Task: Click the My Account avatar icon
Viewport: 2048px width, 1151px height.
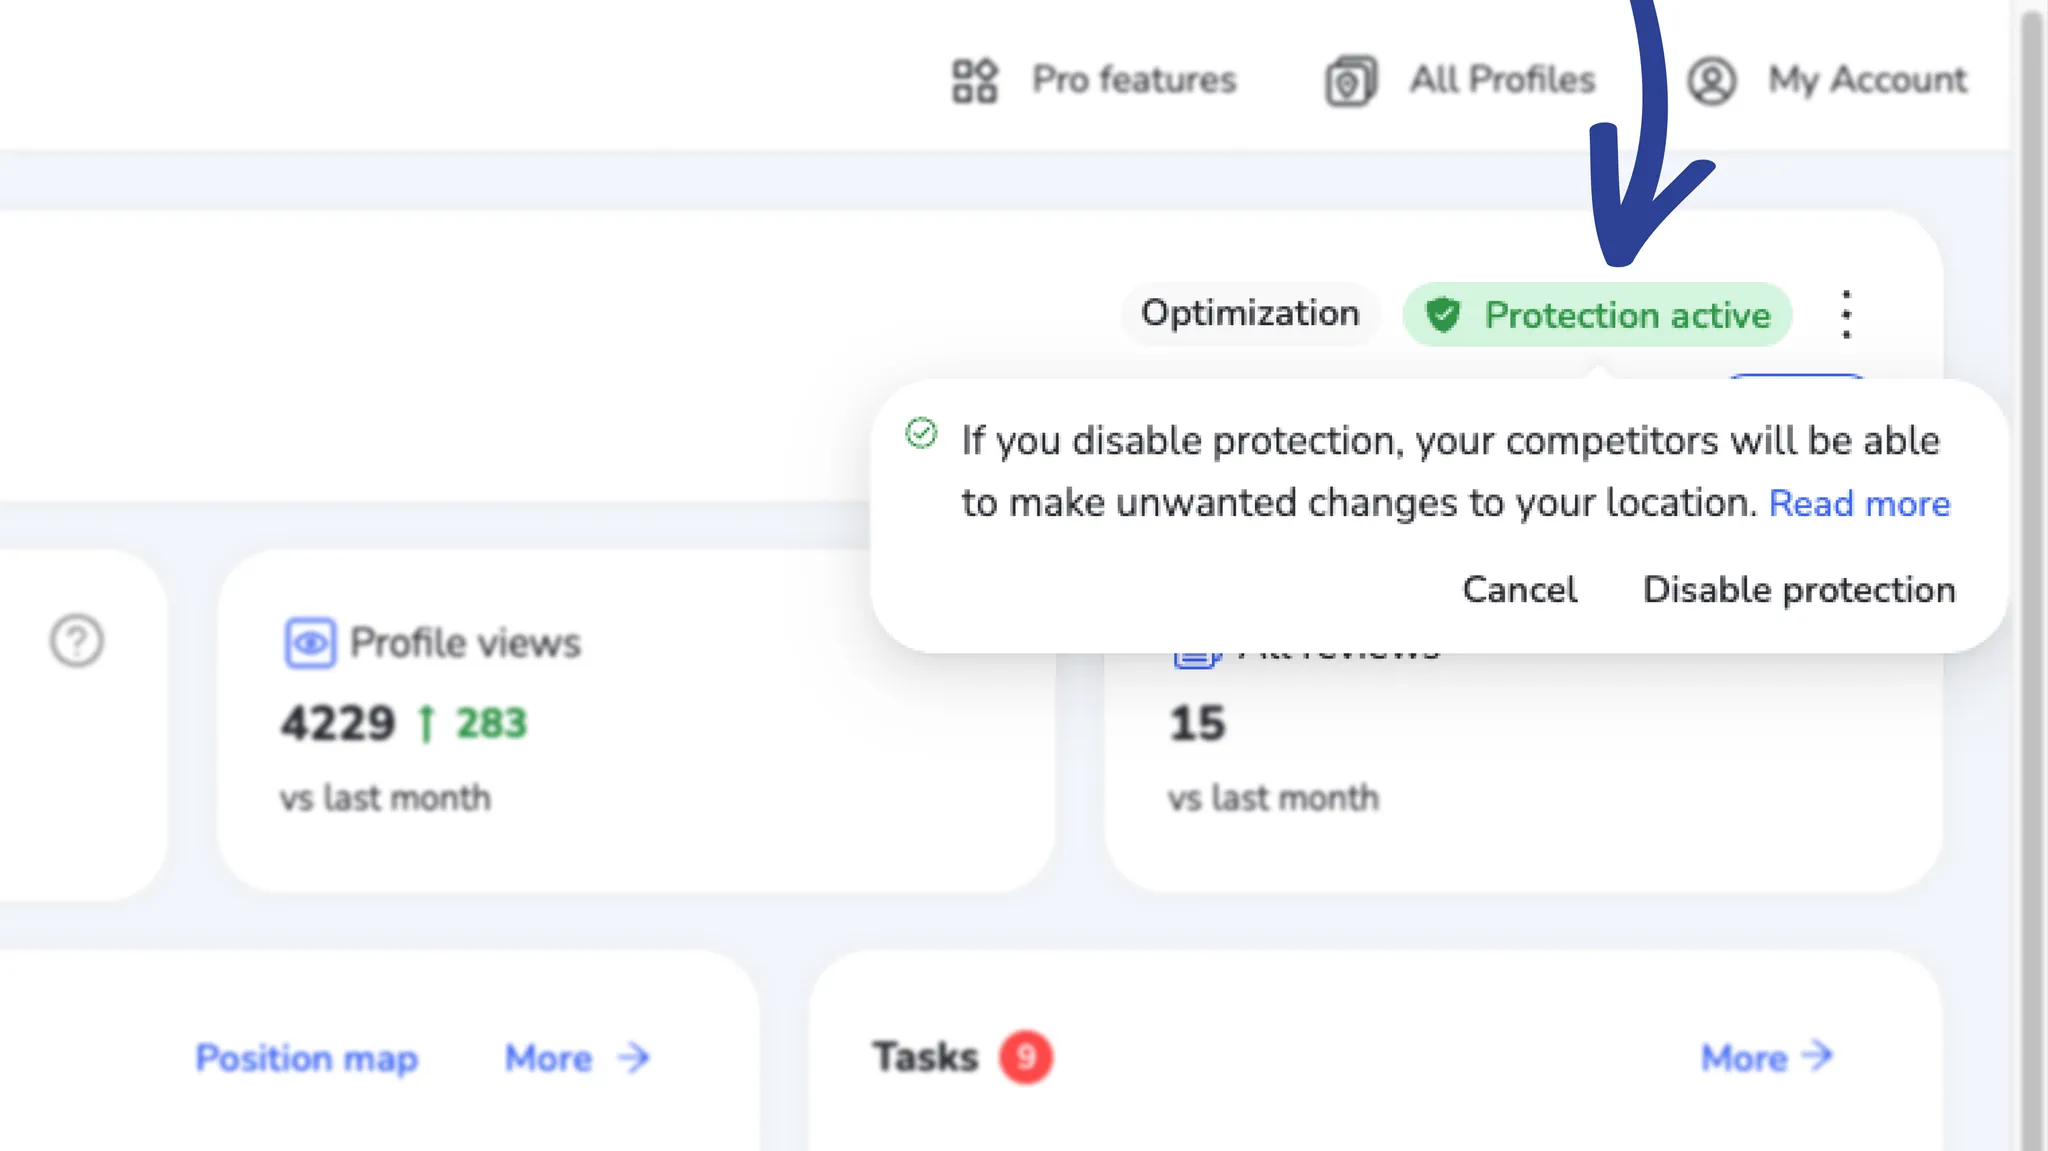Action: coord(1712,81)
